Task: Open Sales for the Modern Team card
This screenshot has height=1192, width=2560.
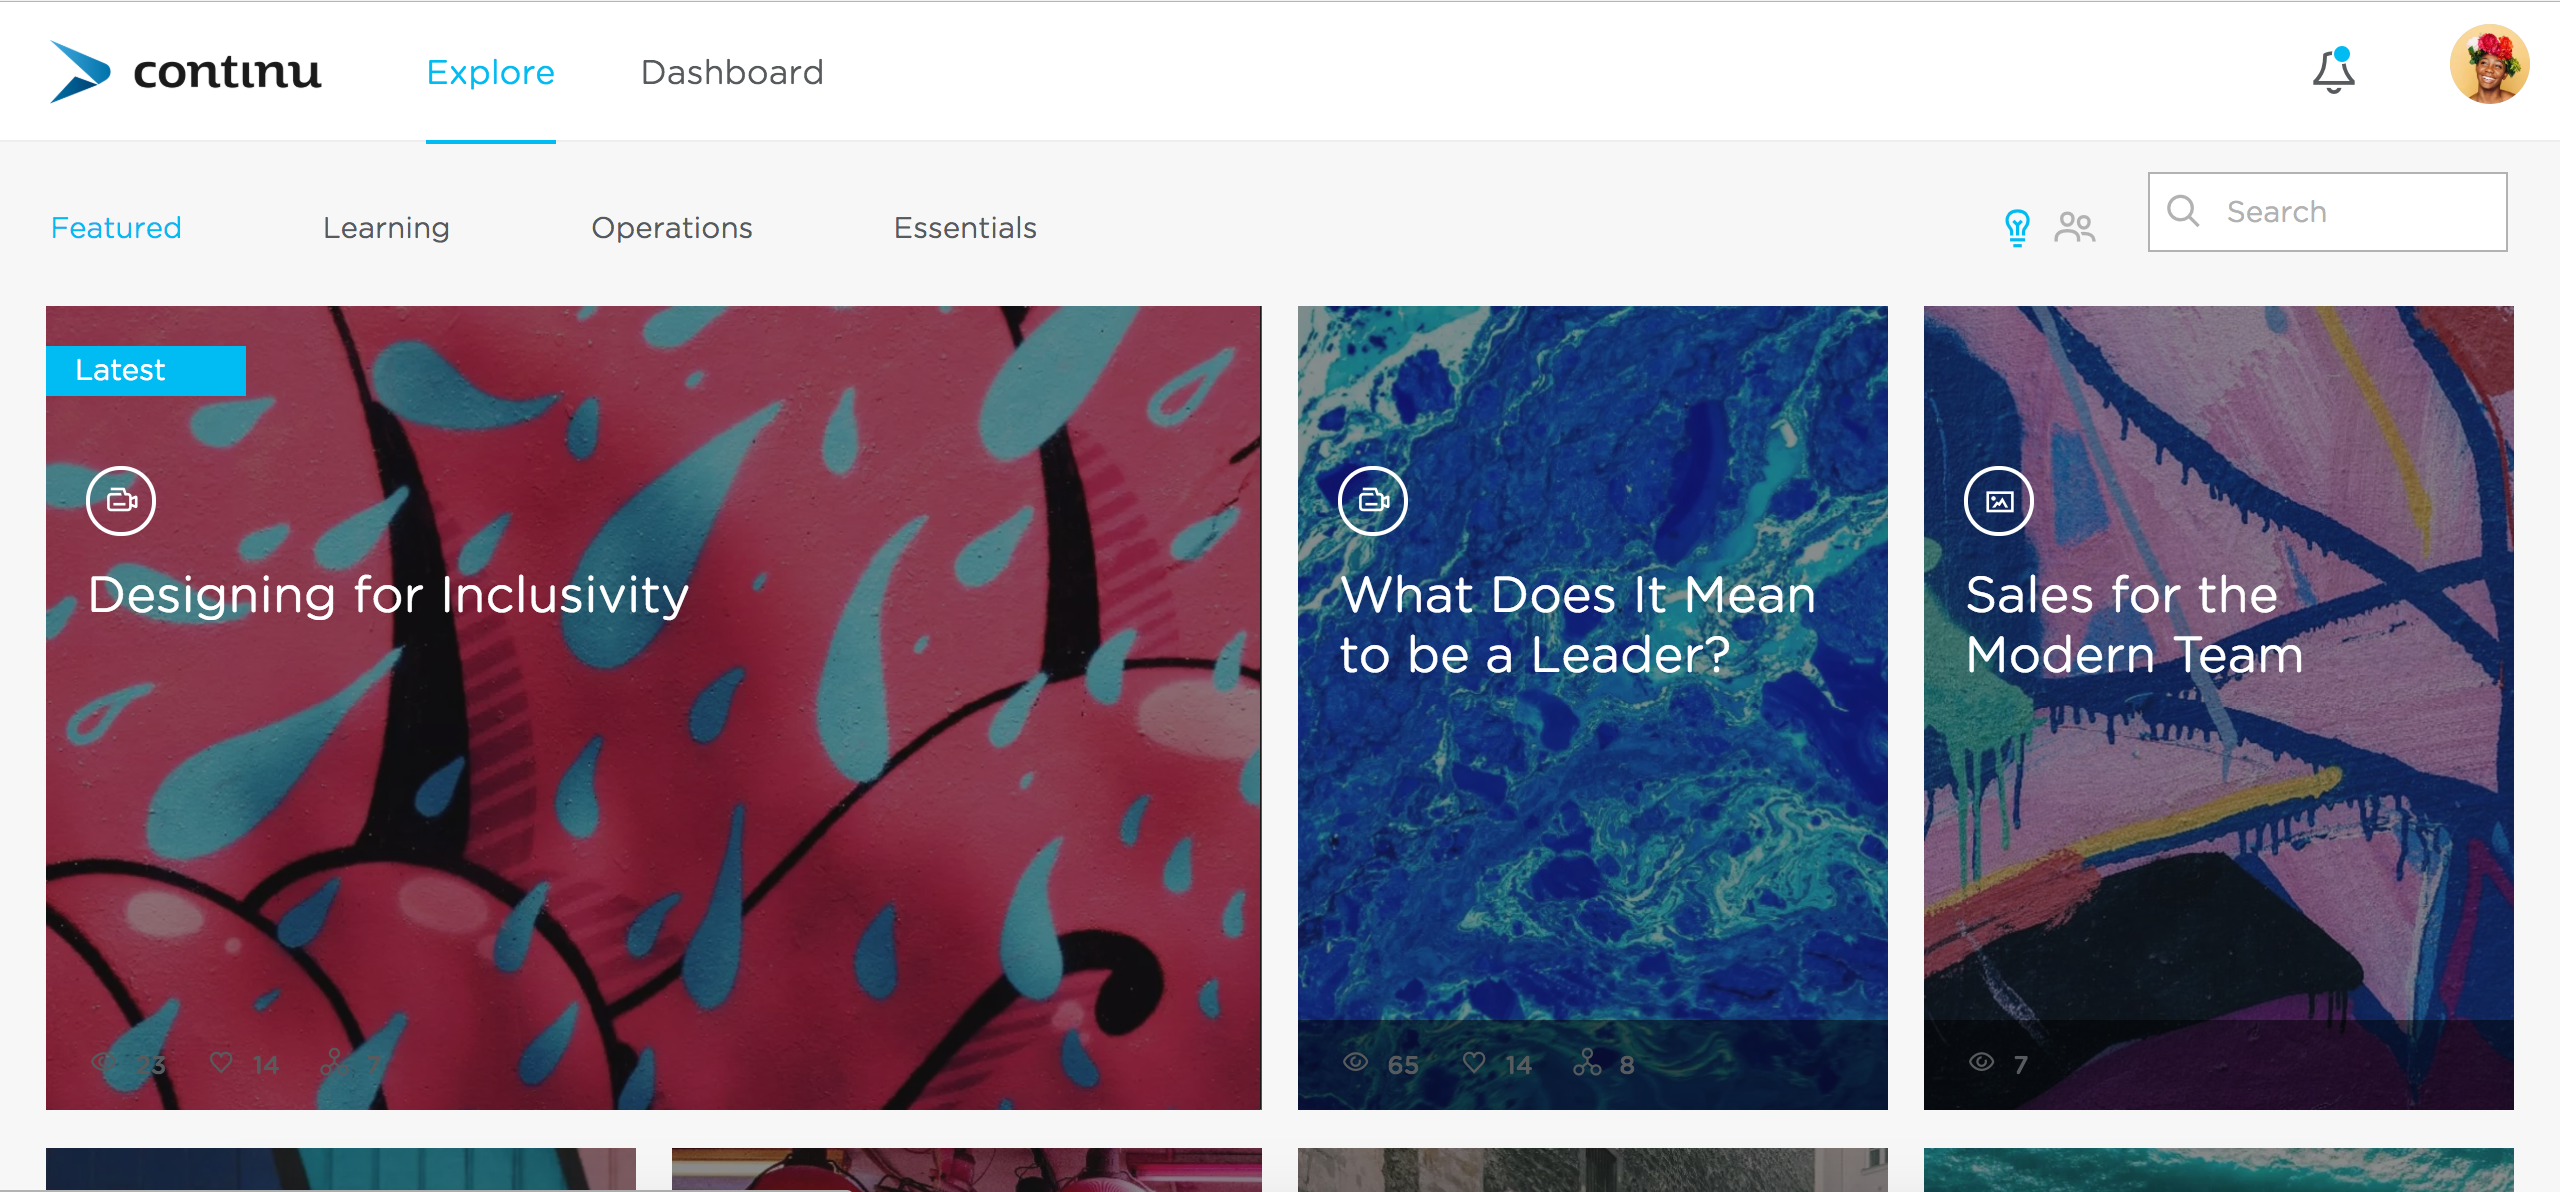Action: pos(2218,708)
